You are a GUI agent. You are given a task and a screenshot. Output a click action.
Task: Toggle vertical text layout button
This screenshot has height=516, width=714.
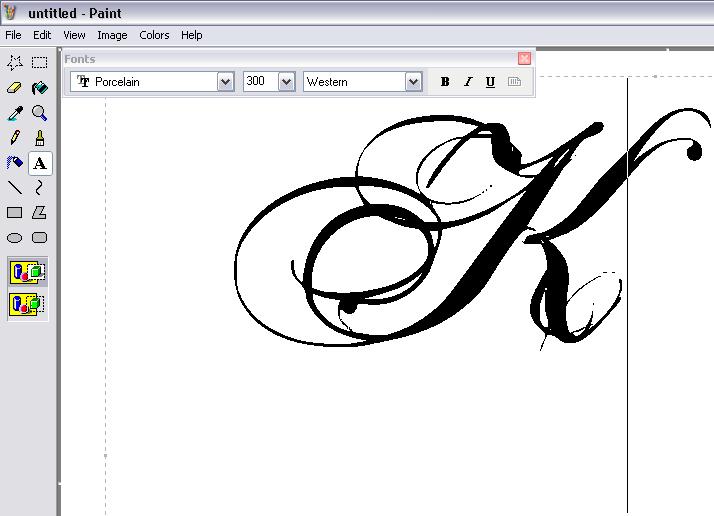[514, 82]
